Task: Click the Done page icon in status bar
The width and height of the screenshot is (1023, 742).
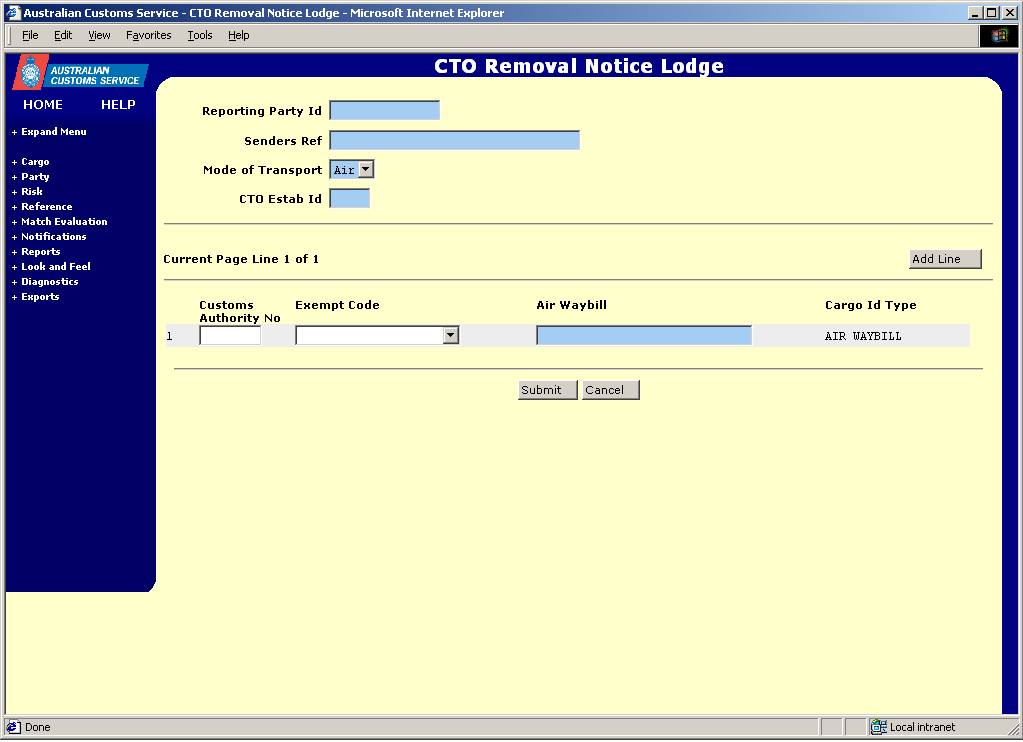Action: coord(13,726)
